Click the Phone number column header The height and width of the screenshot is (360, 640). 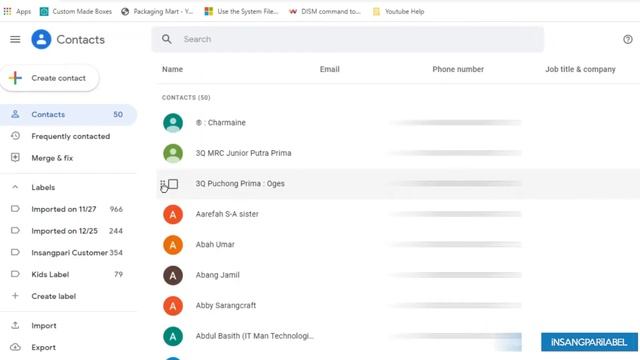coord(458,69)
